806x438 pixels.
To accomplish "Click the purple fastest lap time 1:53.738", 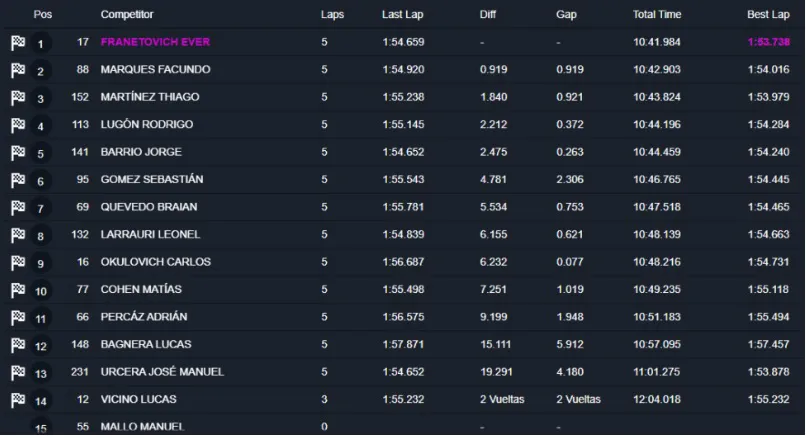I will click(768, 42).
